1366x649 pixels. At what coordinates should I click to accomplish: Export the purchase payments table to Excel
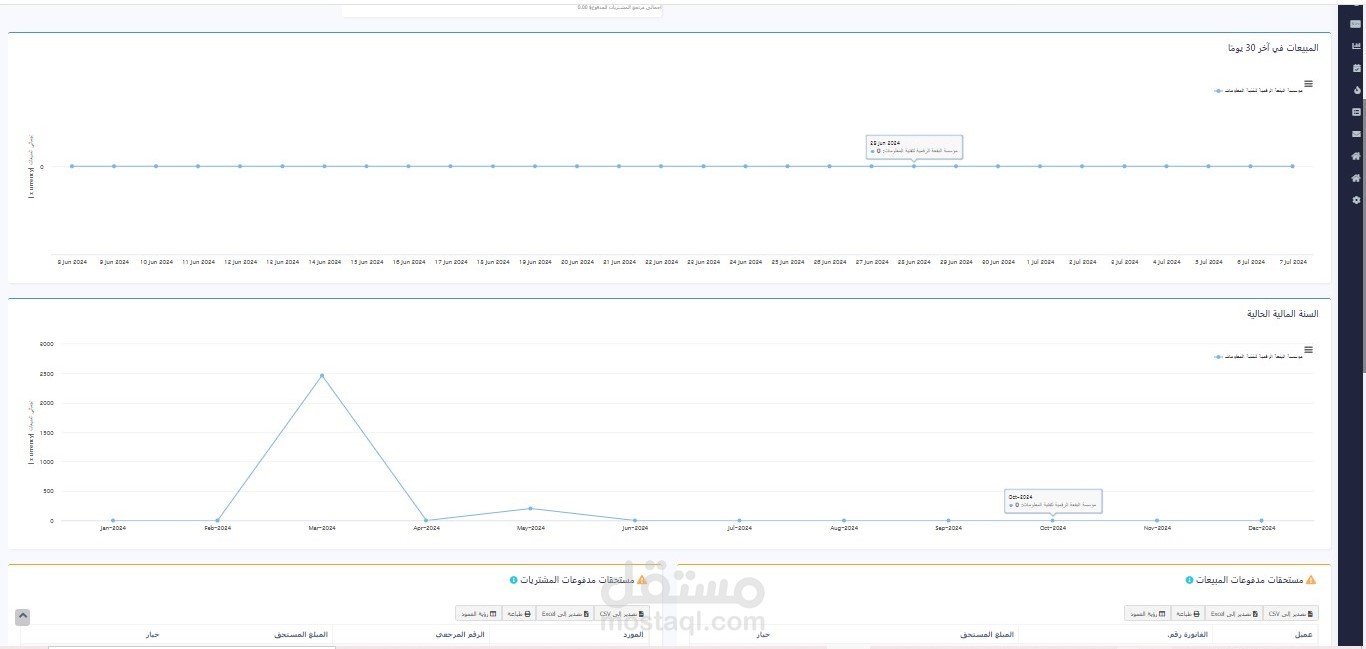point(565,613)
